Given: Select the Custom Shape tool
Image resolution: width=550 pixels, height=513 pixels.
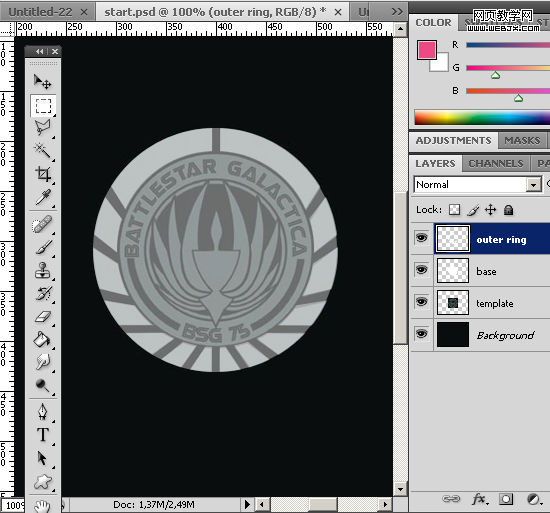Looking at the screenshot, I should tap(43, 481).
